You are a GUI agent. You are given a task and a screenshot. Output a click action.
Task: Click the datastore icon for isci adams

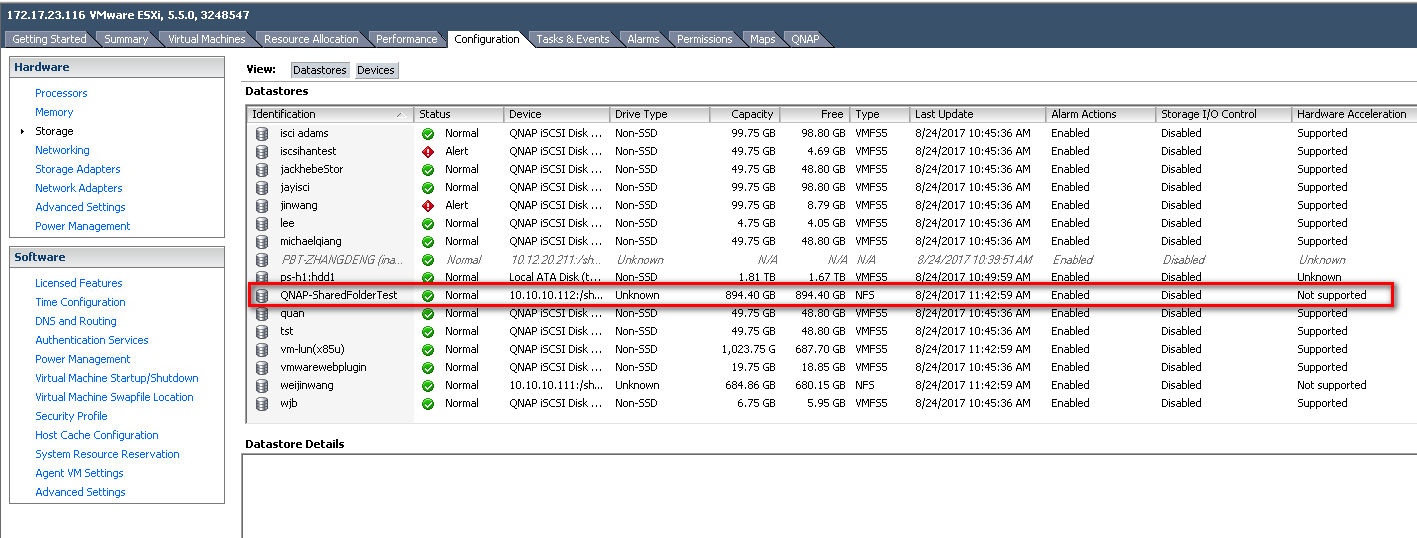tap(262, 133)
